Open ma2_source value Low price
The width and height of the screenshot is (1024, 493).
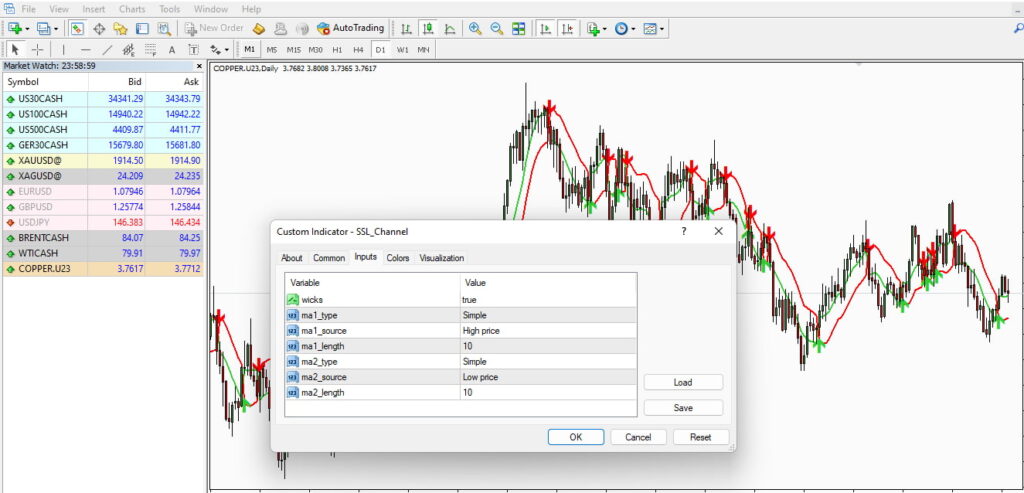tap(548, 377)
